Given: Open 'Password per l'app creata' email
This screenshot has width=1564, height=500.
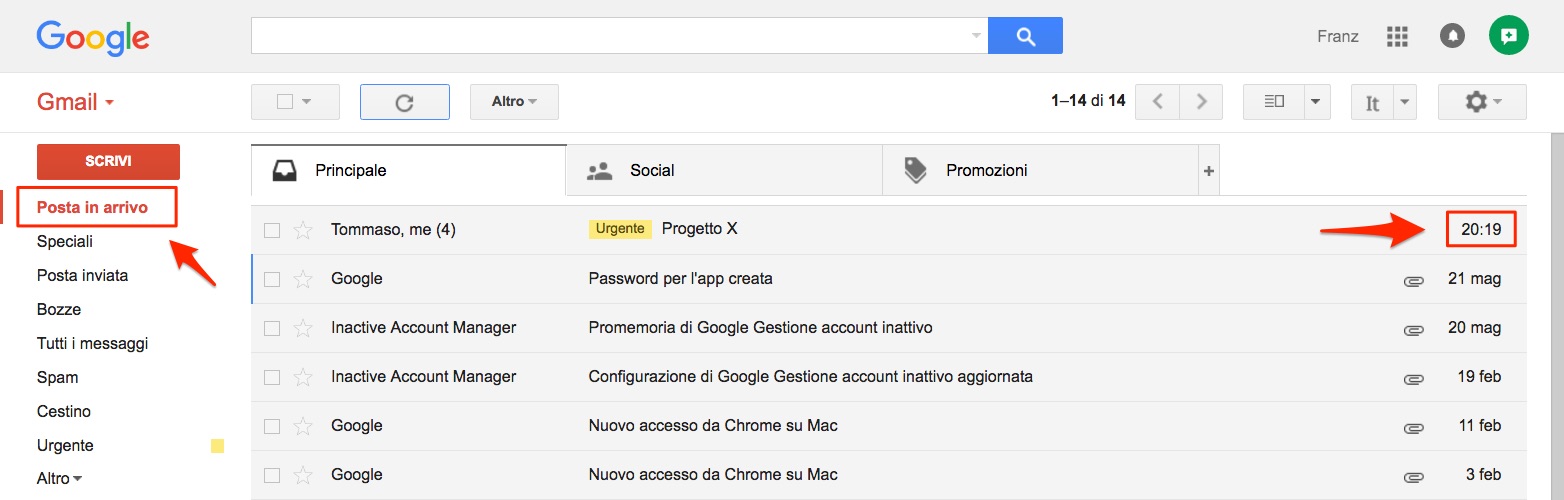Looking at the screenshot, I should point(680,279).
